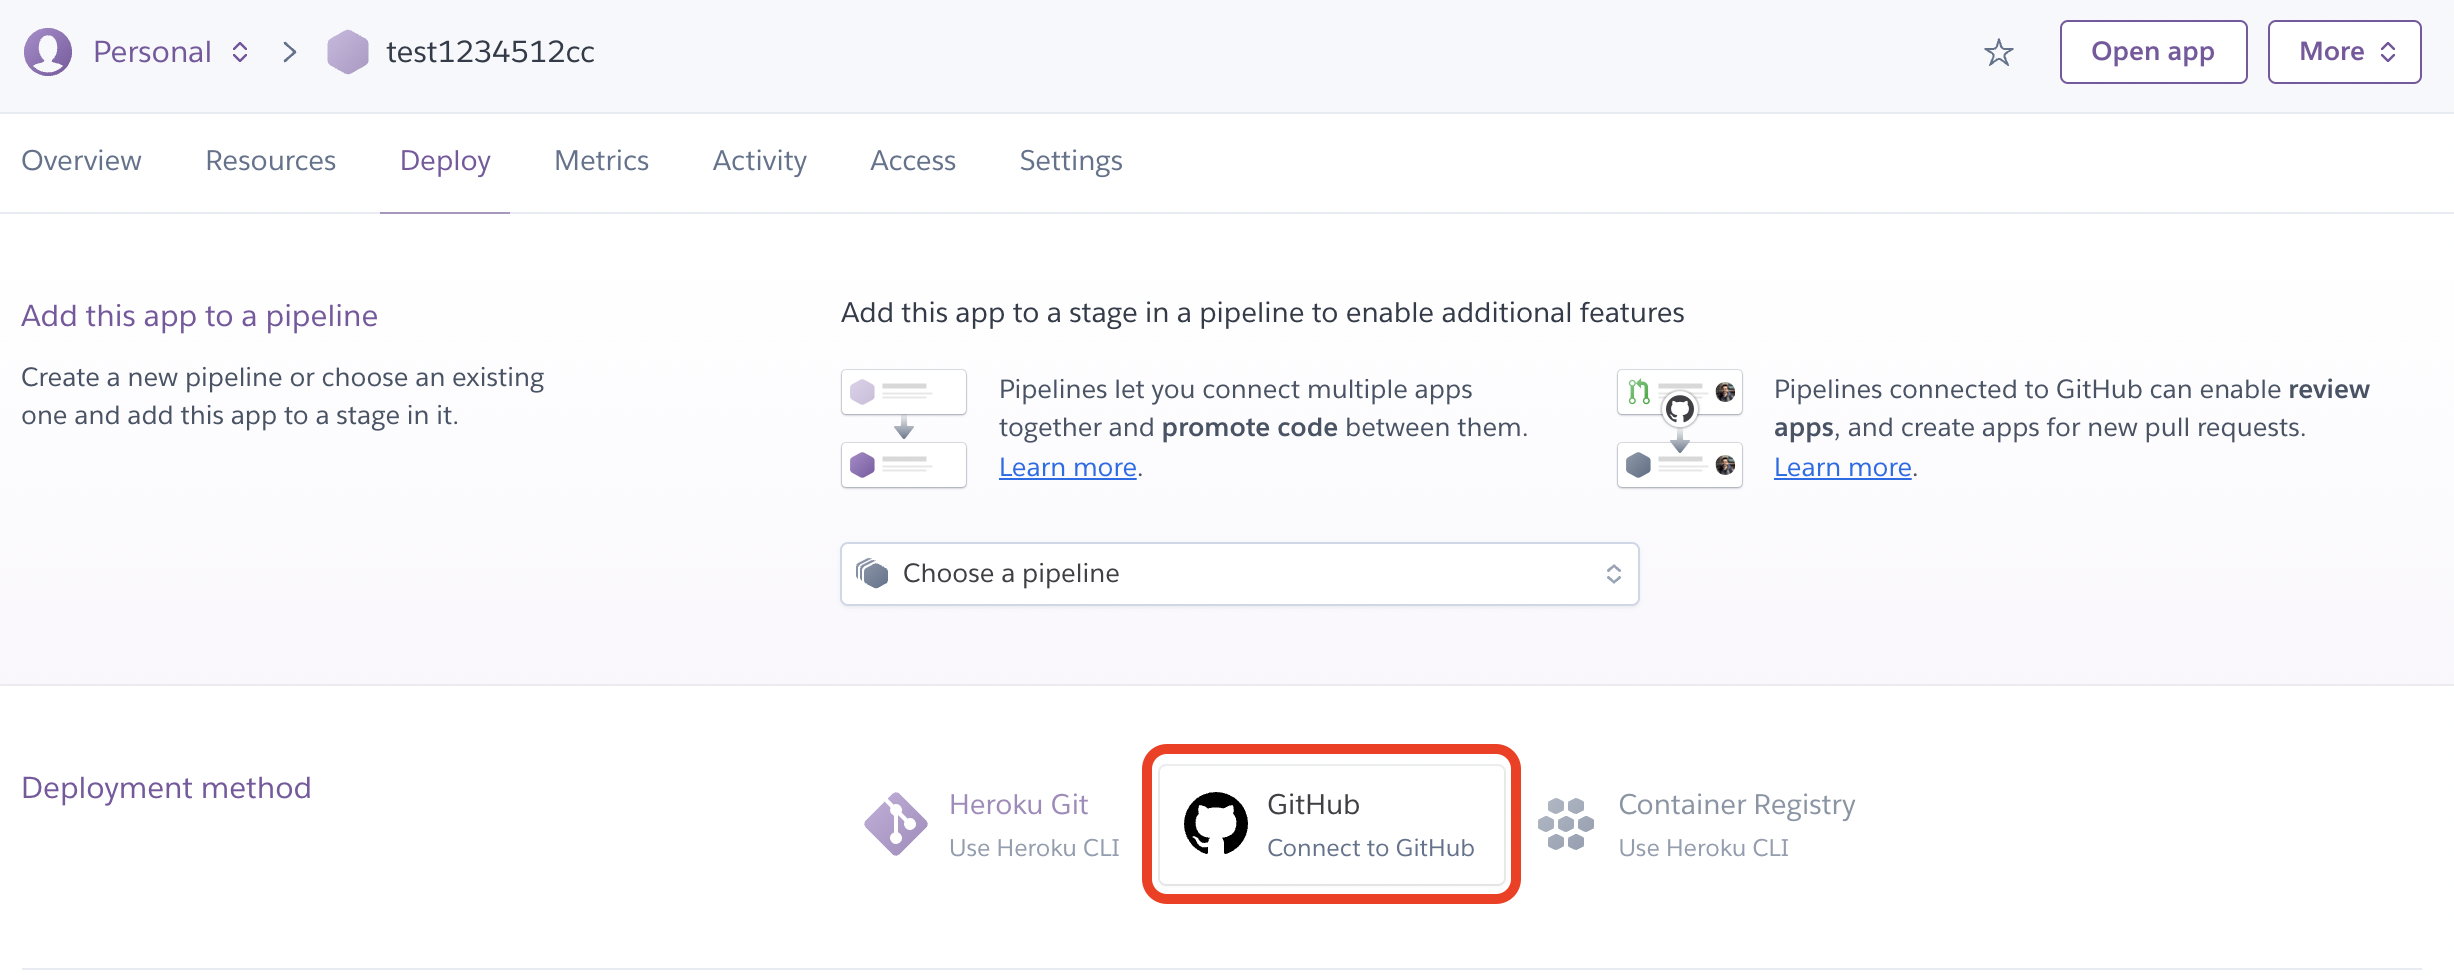Expand the More dropdown menu
This screenshot has width=2454, height=976.
point(2343,52)
